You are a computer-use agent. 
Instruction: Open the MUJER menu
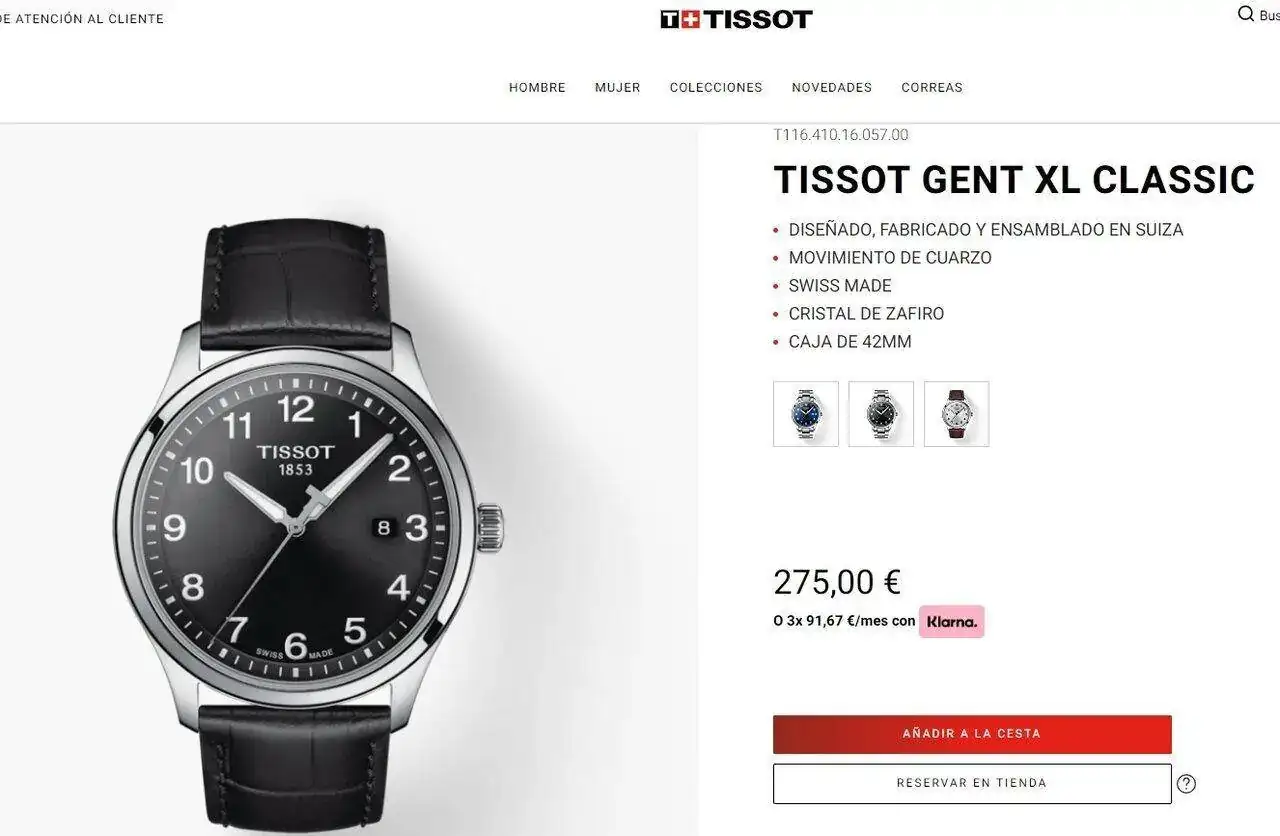click(617, 88)
